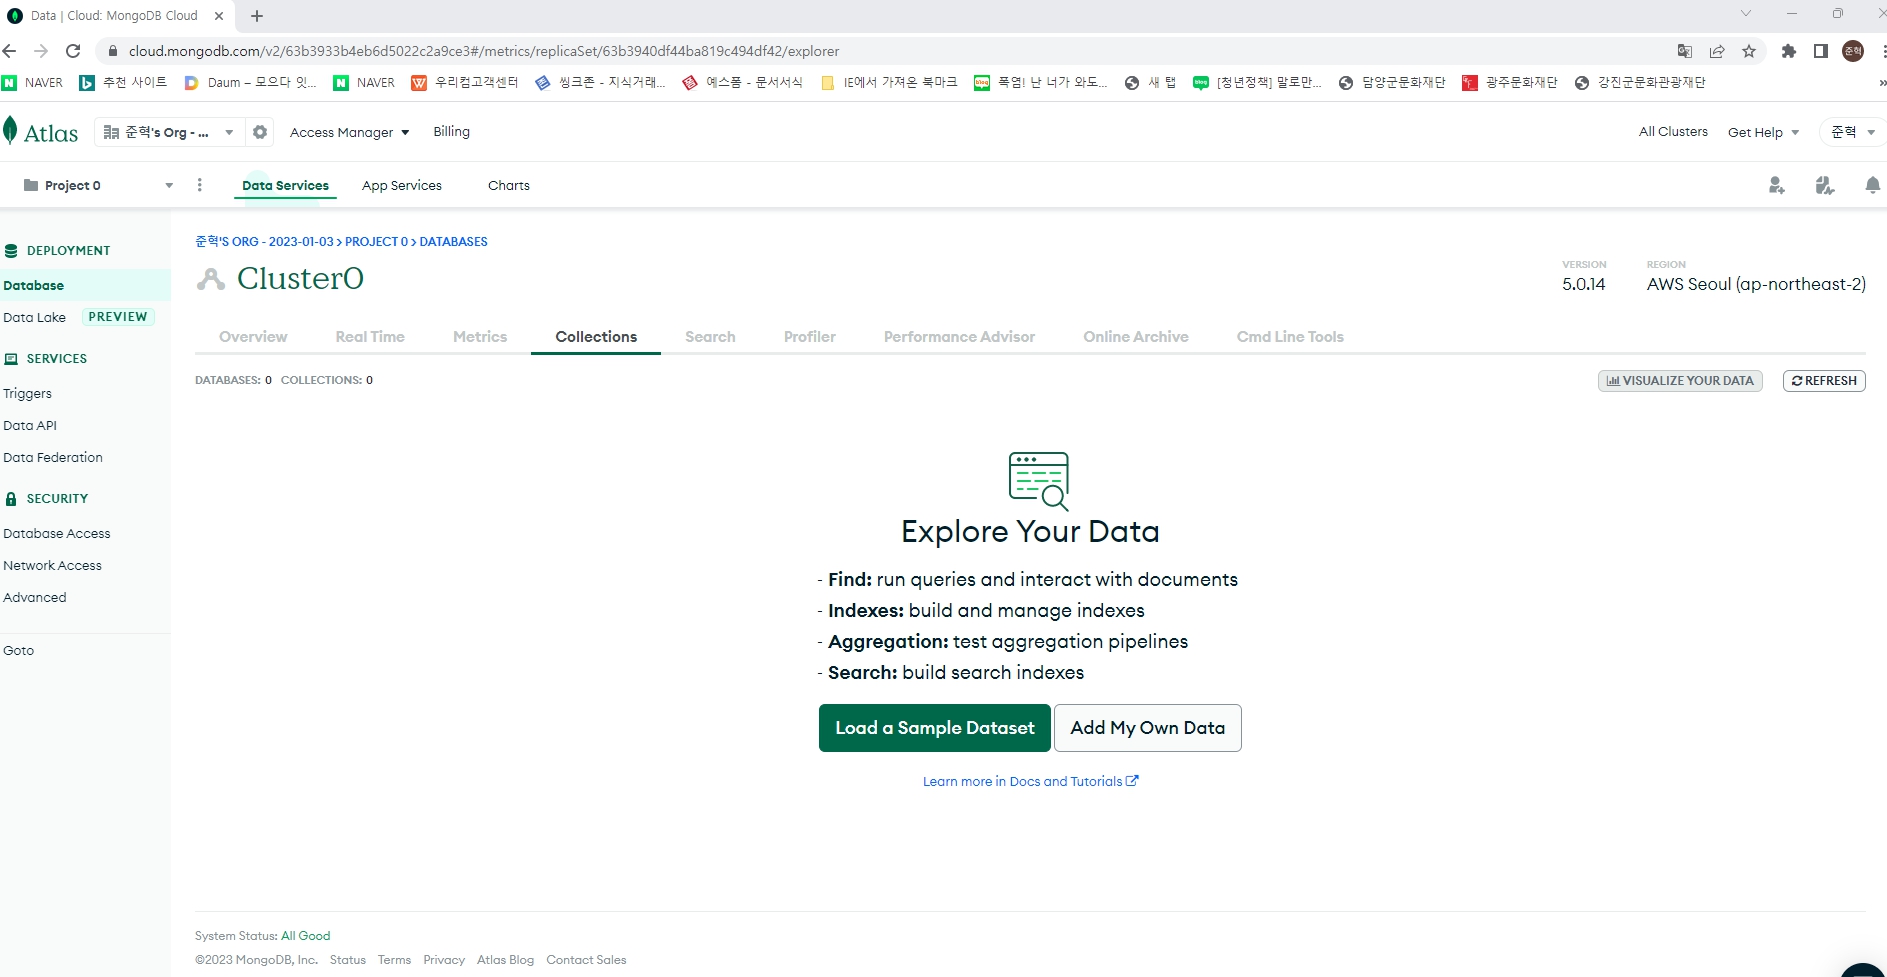1887x977 pixels.
Task: Open Chrome profile avatar
Action: (1853, 51)
